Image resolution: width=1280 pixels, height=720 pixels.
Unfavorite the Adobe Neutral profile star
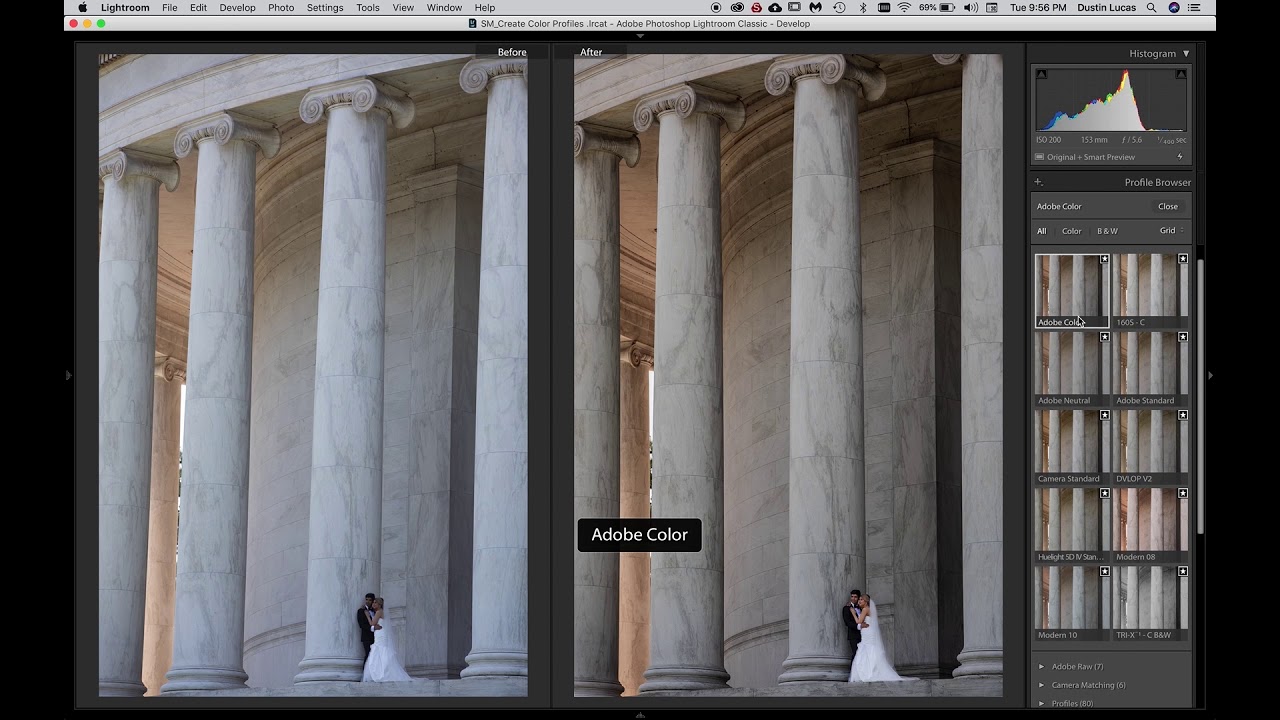tap(1105, 337)
